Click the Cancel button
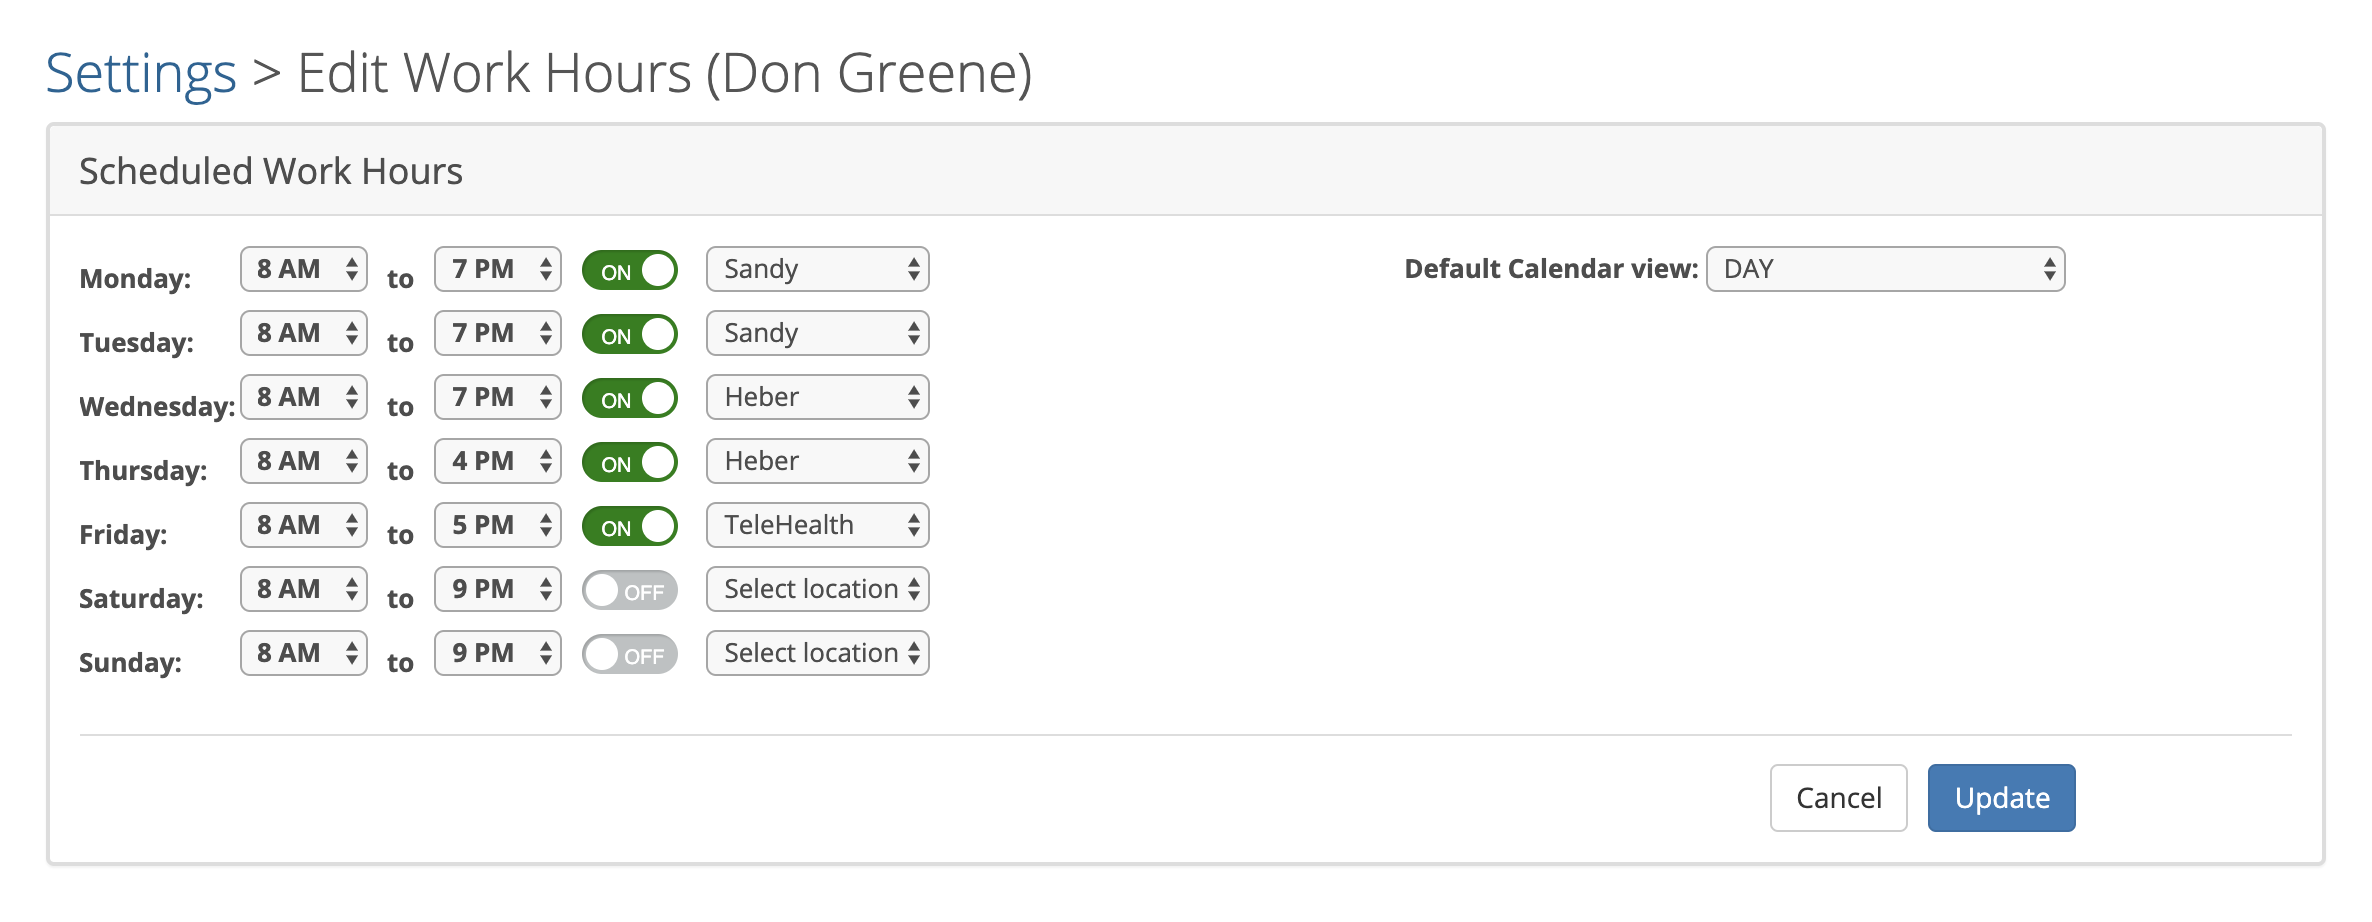Viewport: 2372px width, 922px height. pos(1839,798)
